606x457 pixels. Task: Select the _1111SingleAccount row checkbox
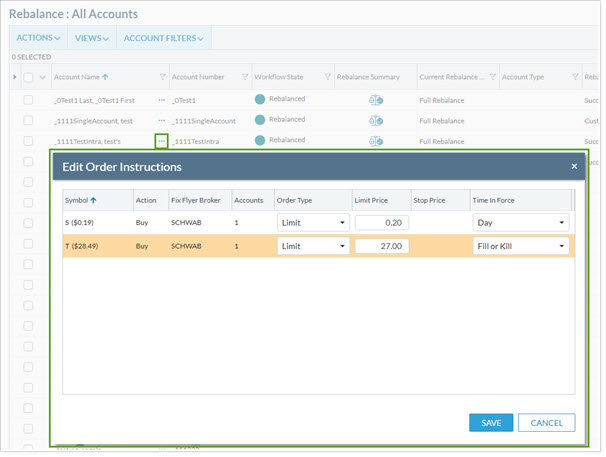28,120
